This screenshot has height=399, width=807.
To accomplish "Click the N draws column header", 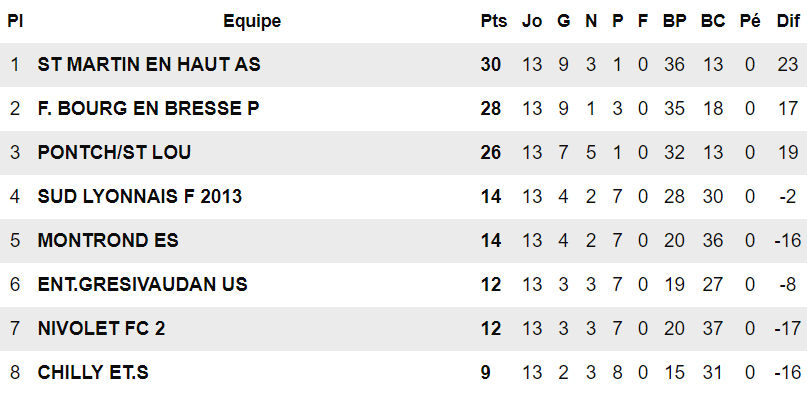I will 591,21.
